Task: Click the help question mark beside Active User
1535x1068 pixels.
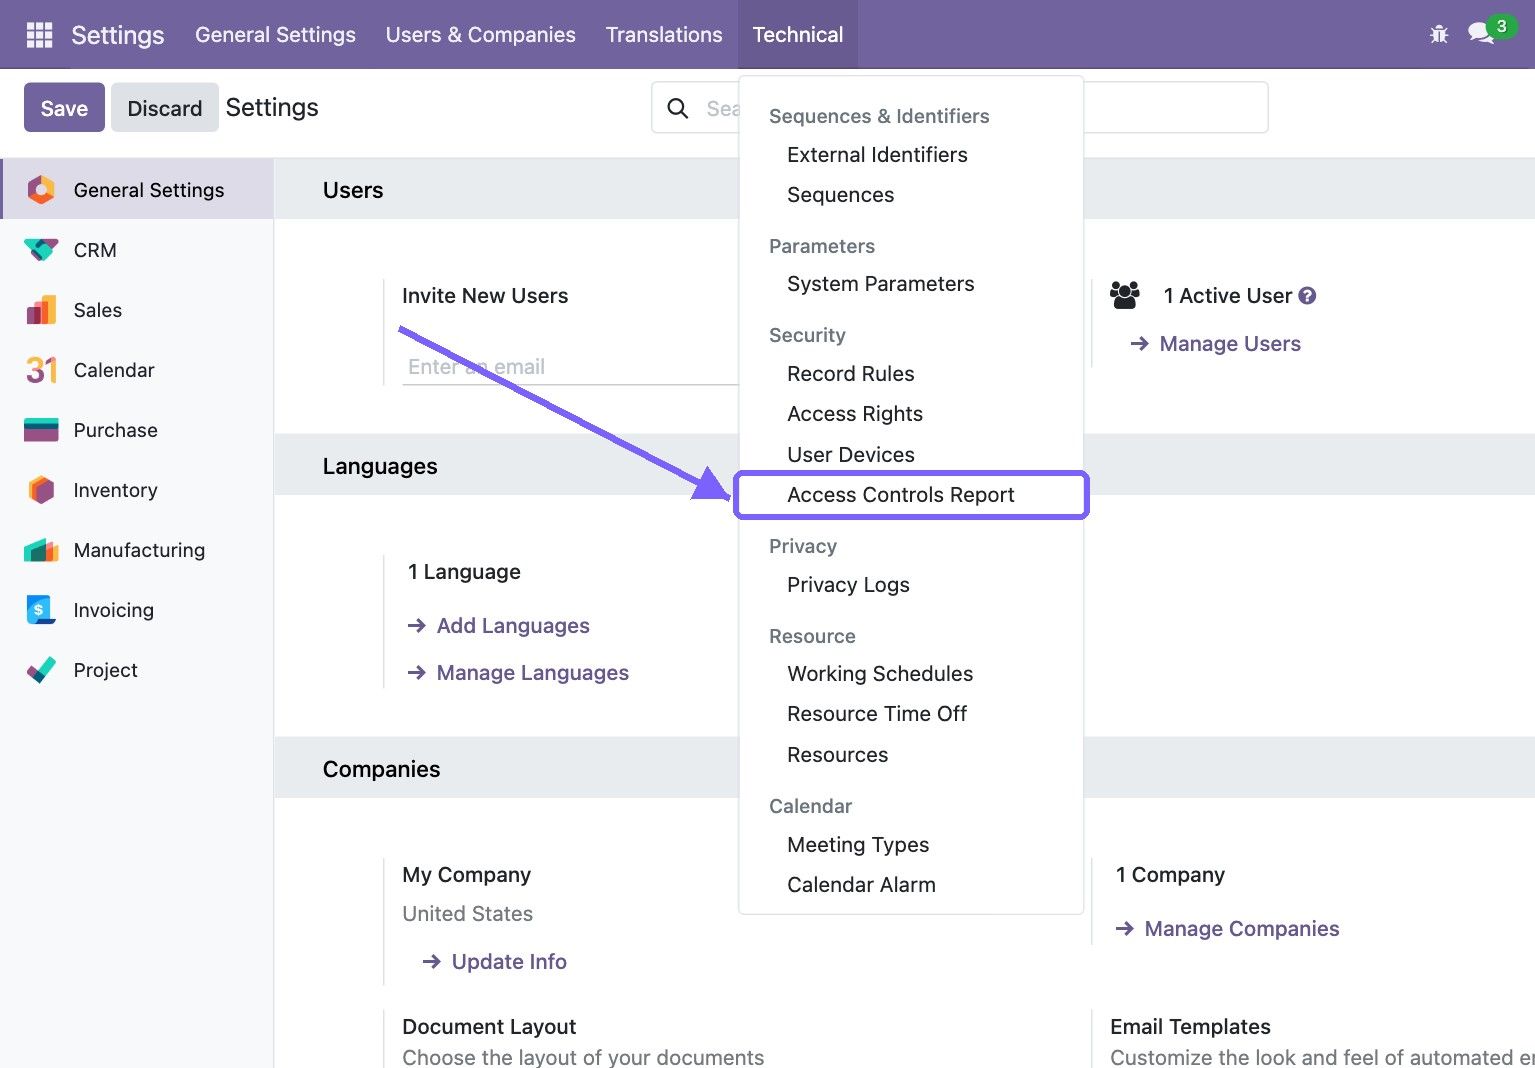Action: click(1307, 295)
